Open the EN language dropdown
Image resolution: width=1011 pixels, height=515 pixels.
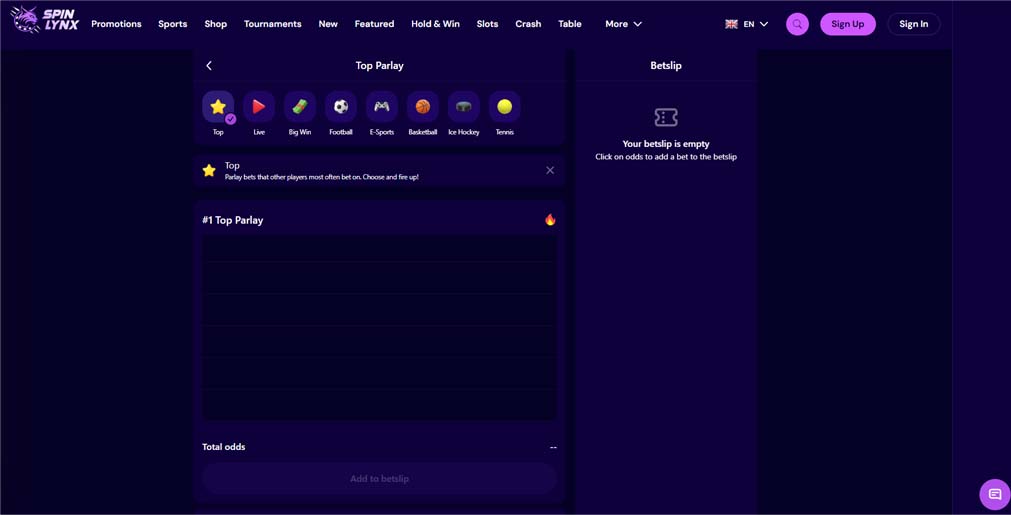pyautogui.click(x=747, y=24)
